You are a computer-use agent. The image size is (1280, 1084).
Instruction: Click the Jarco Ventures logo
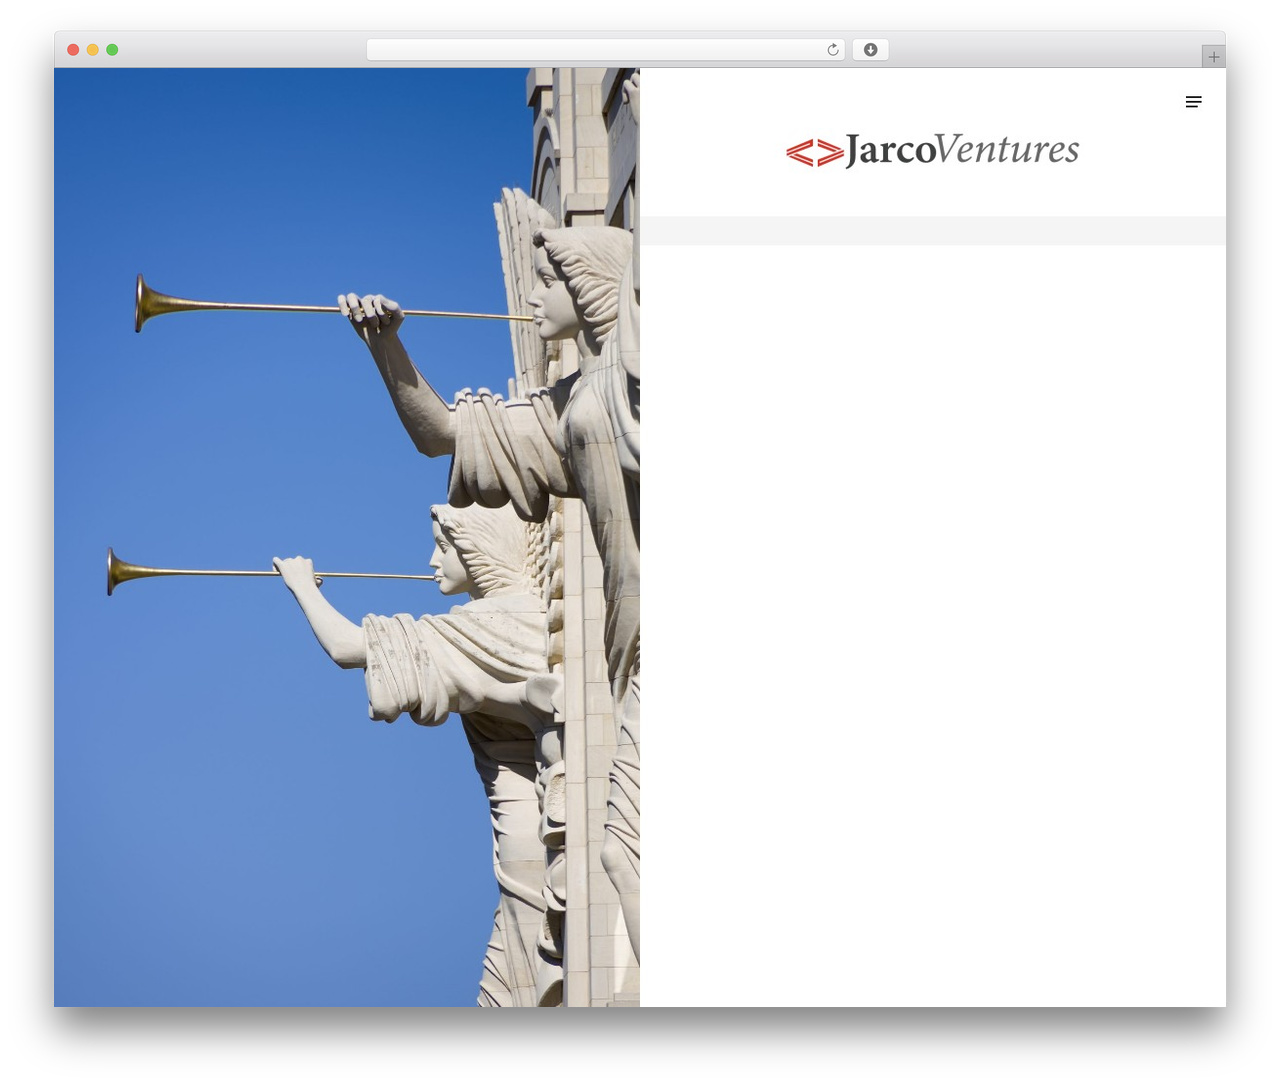point(932,150)
